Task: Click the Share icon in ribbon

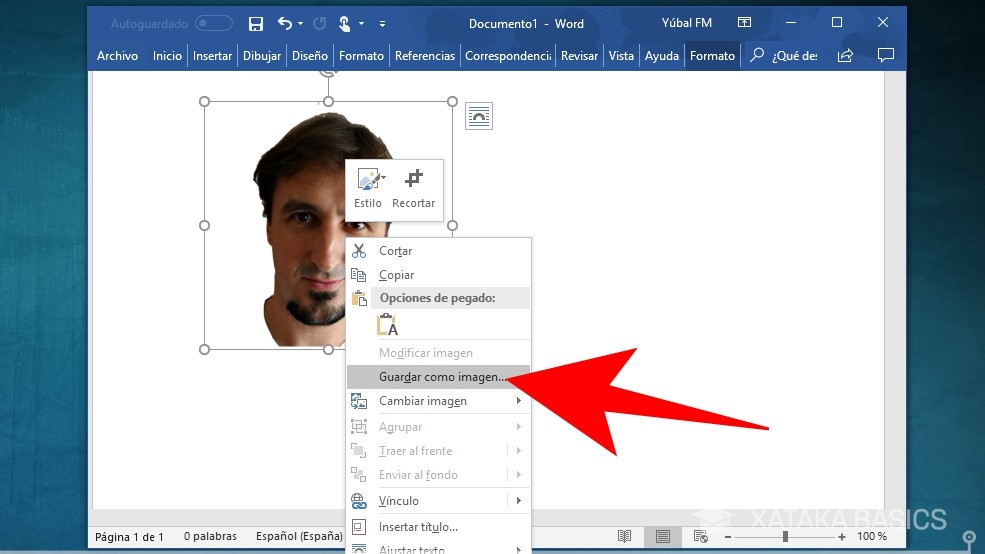Action: [846, 56]
